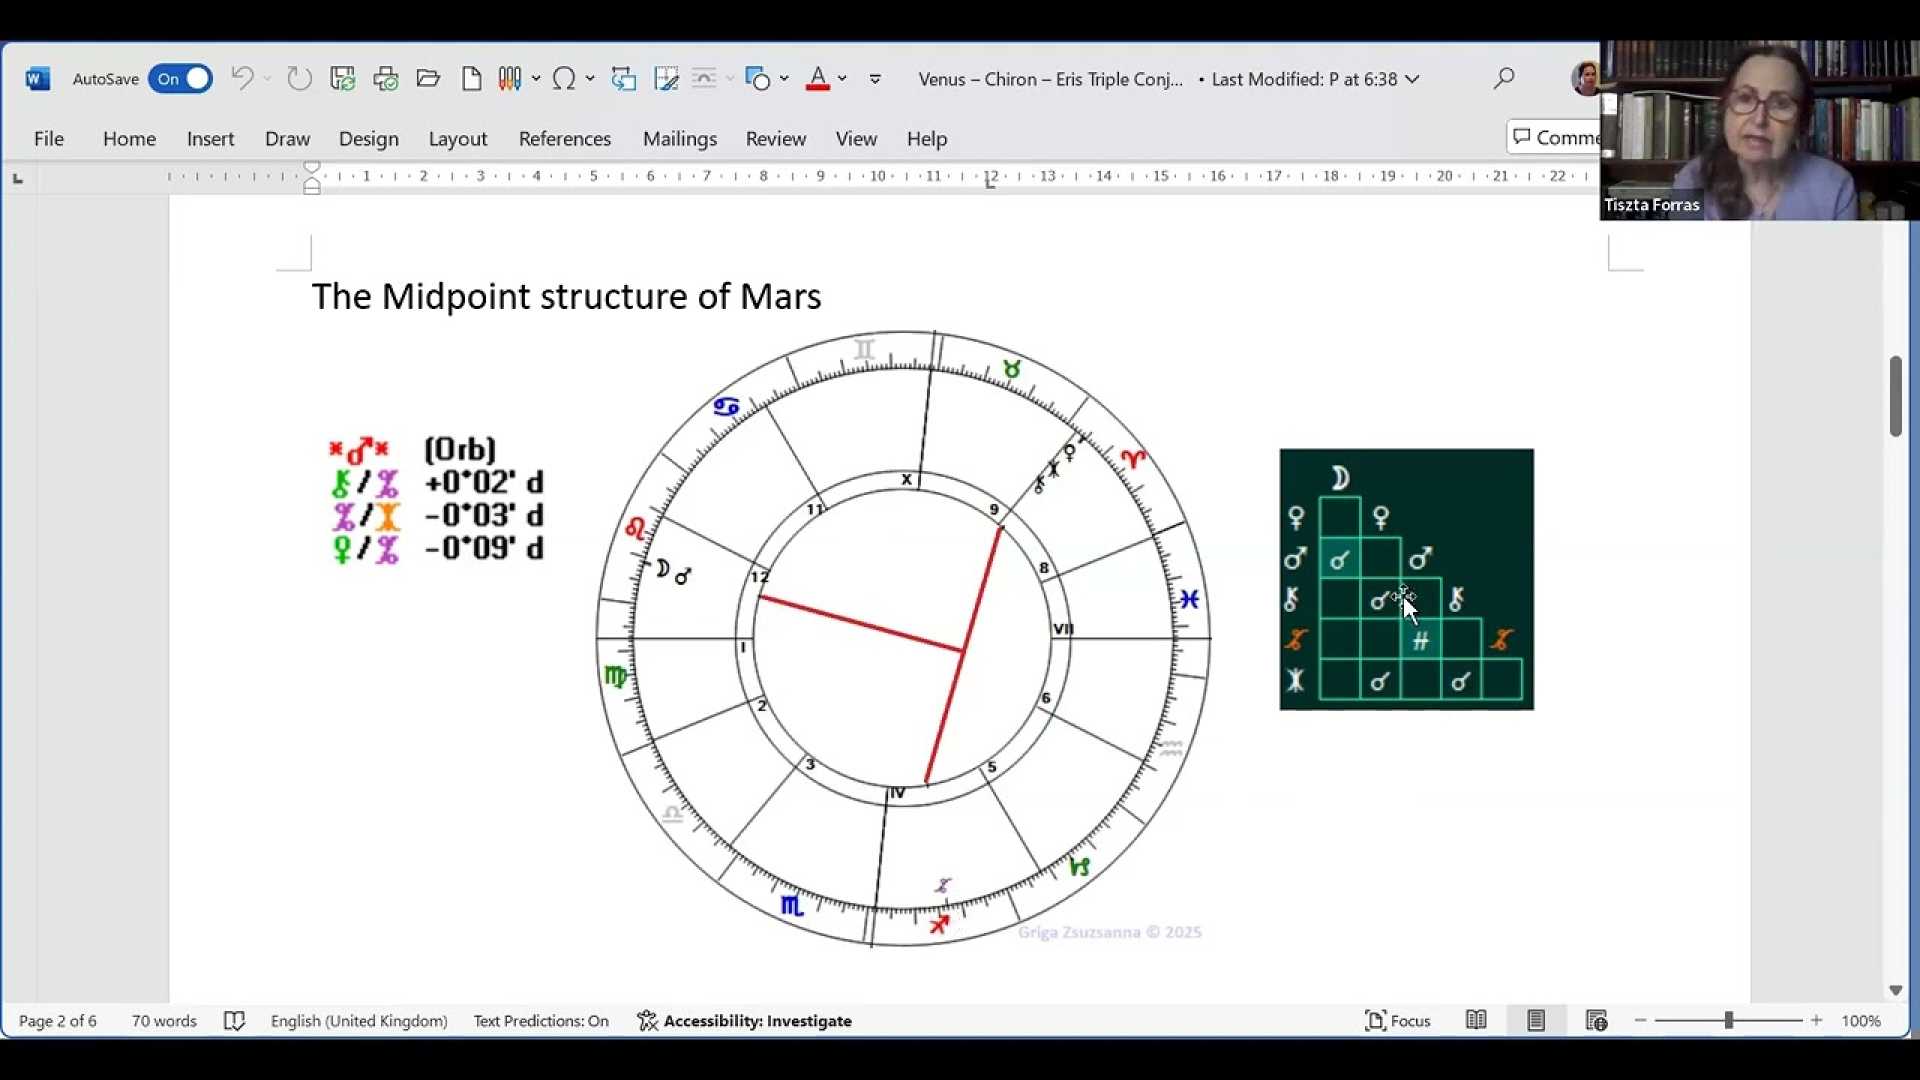
Task: Switch to the Design tab
Action: point(368,139)
